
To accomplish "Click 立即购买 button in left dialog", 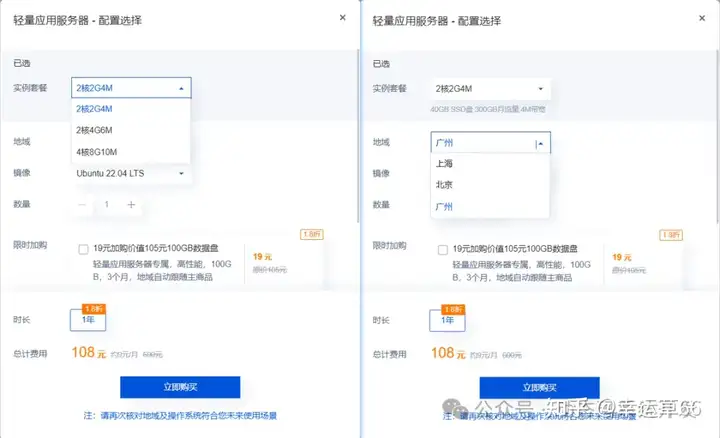I will [x=180, y=387].
